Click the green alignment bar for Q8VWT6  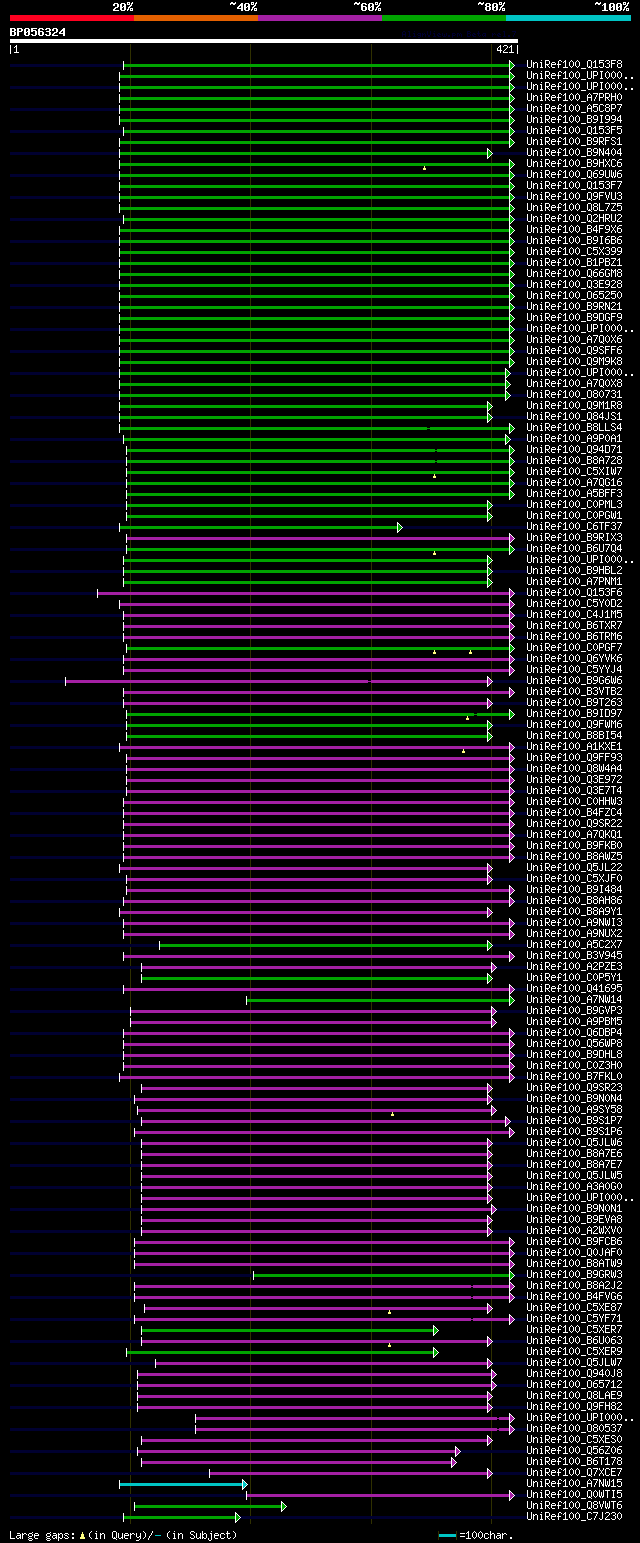pos(210,1506)
